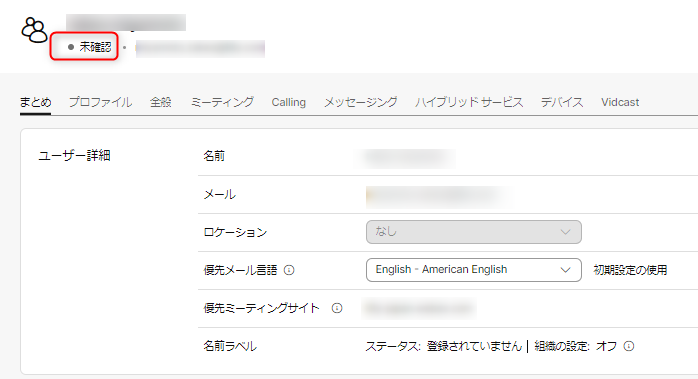Switch to the プロファイル tab
Image resolution: width=698 pixels, height=379 pixels.
click(100, 102)
